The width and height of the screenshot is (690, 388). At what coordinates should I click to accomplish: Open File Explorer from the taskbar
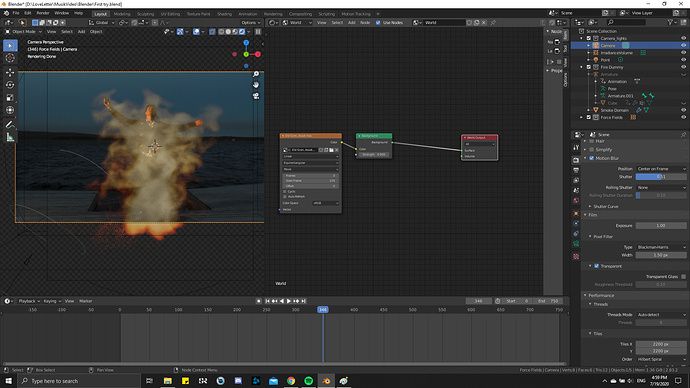coord(168,381)
